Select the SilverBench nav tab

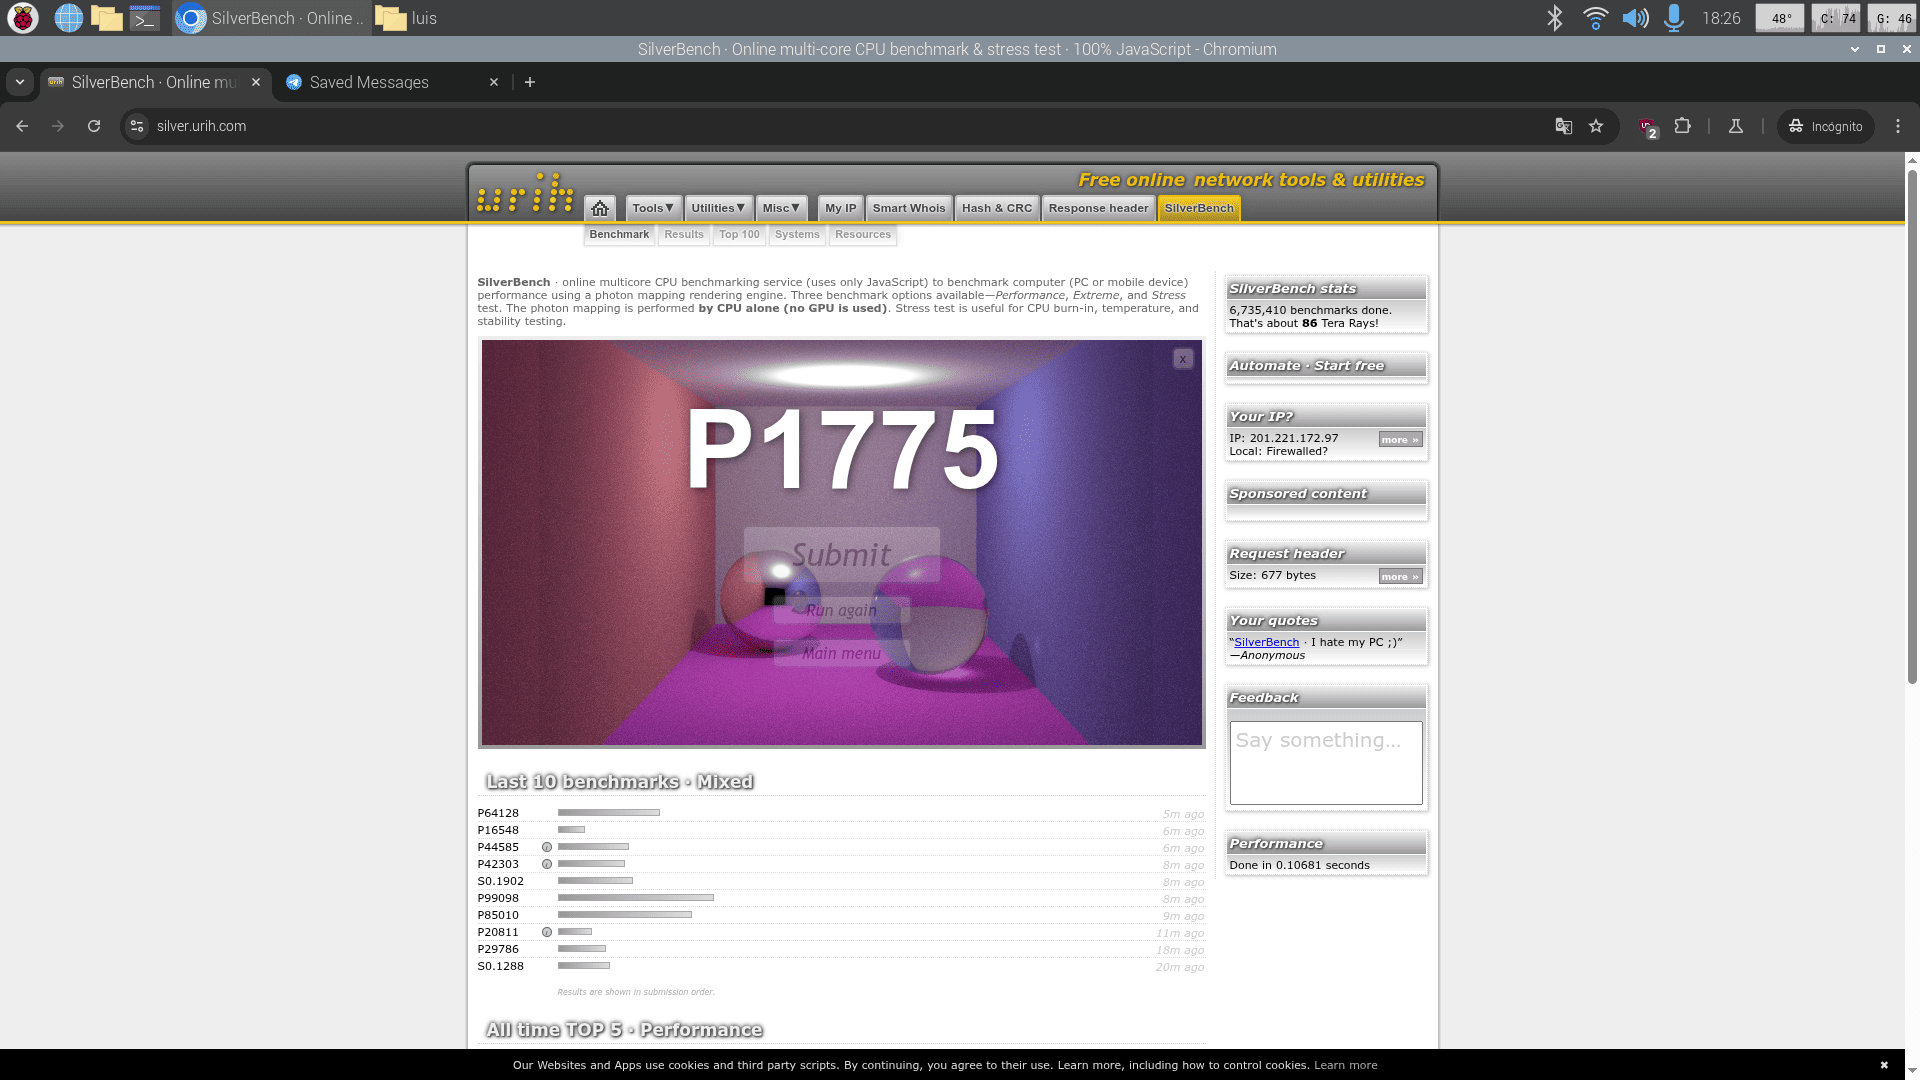coord(1199,208)
